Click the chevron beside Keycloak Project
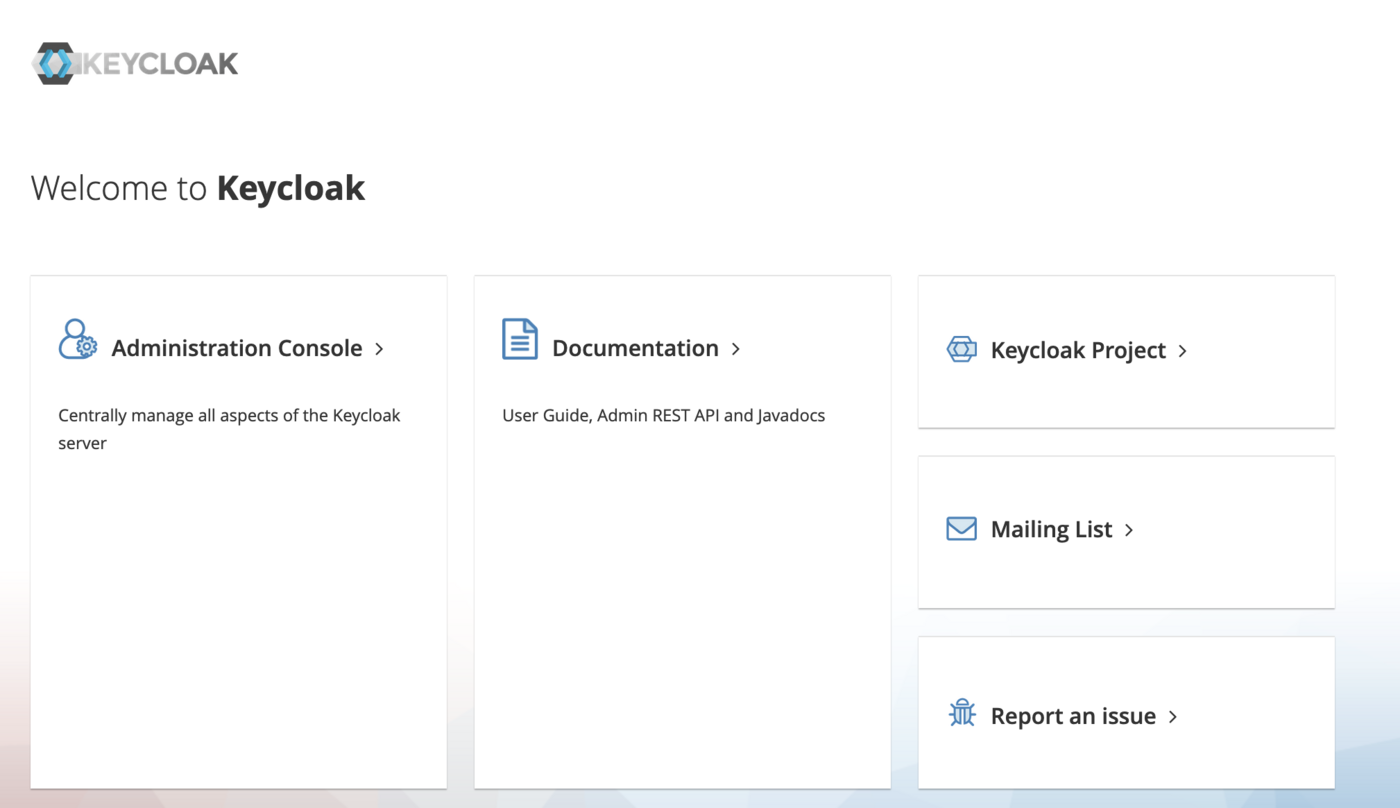Screen dimensions: 1400x808 1182,351
